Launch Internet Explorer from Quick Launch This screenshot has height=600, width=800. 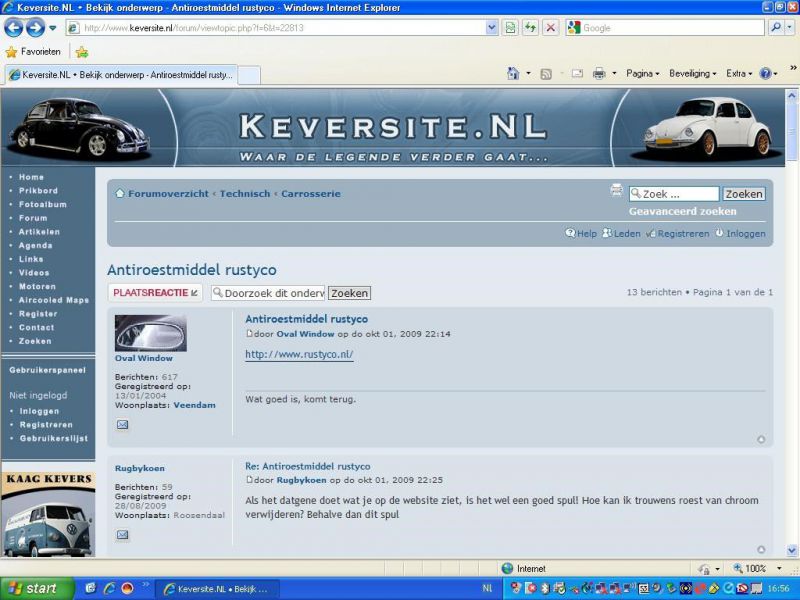click(109, 589)
